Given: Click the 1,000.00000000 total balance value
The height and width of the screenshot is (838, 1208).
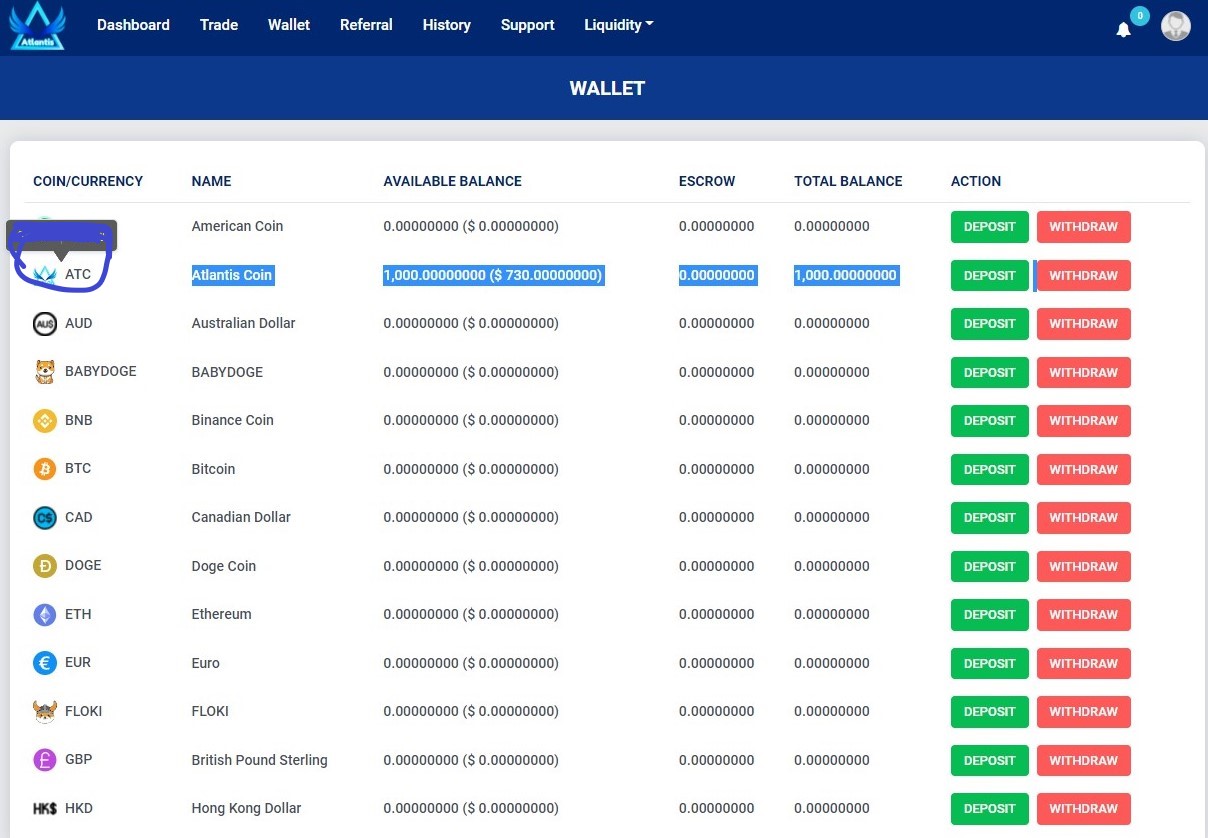Looking at the screenshot, I should pos(846,275).
